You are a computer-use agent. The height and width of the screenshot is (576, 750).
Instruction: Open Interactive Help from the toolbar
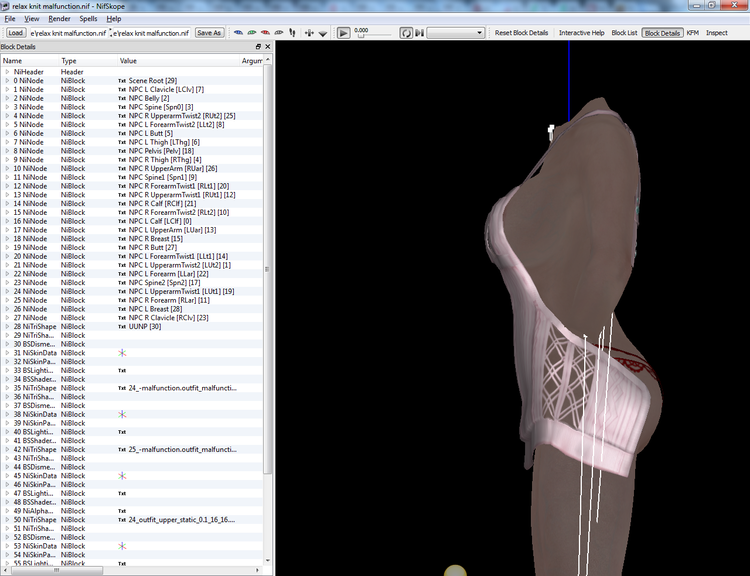click(582, 33)
